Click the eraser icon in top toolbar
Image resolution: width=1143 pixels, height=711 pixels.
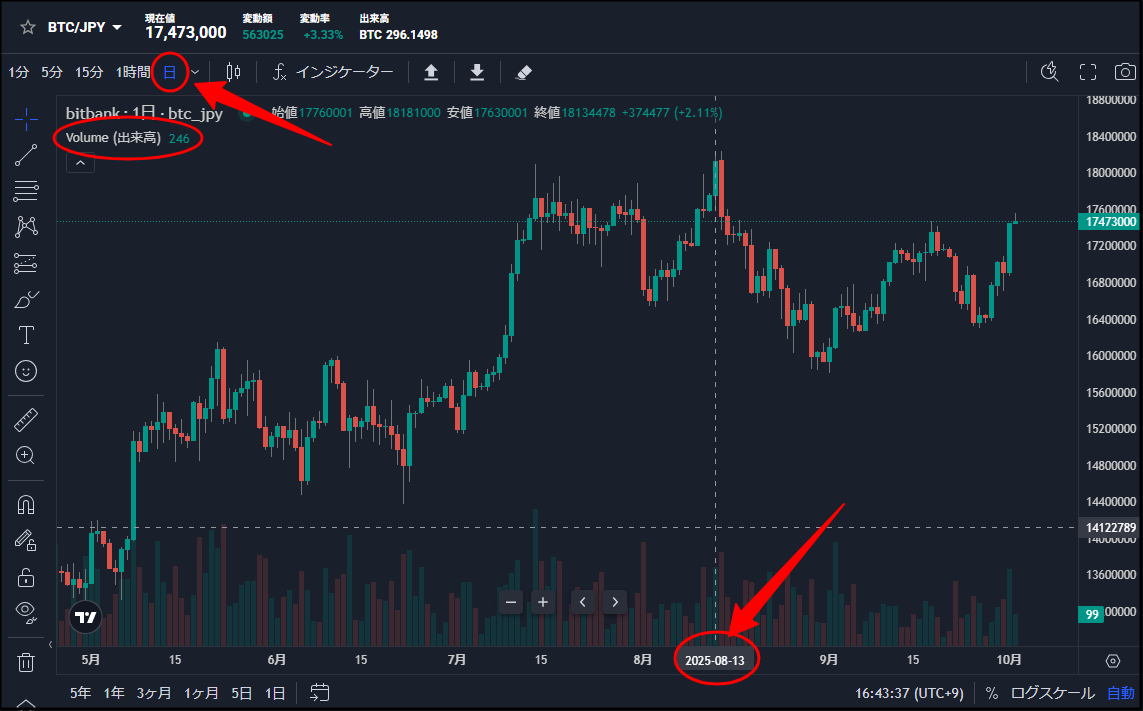click(523, 72)
